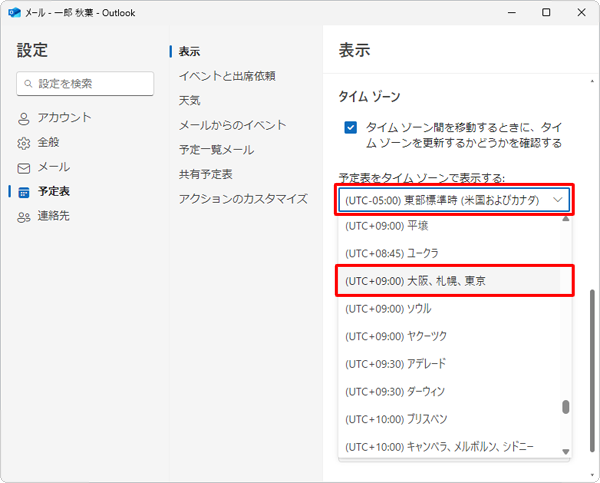600x483 pixels.
Task: Click the Outlook app icon in title bar
Action: tap(14, 13)
